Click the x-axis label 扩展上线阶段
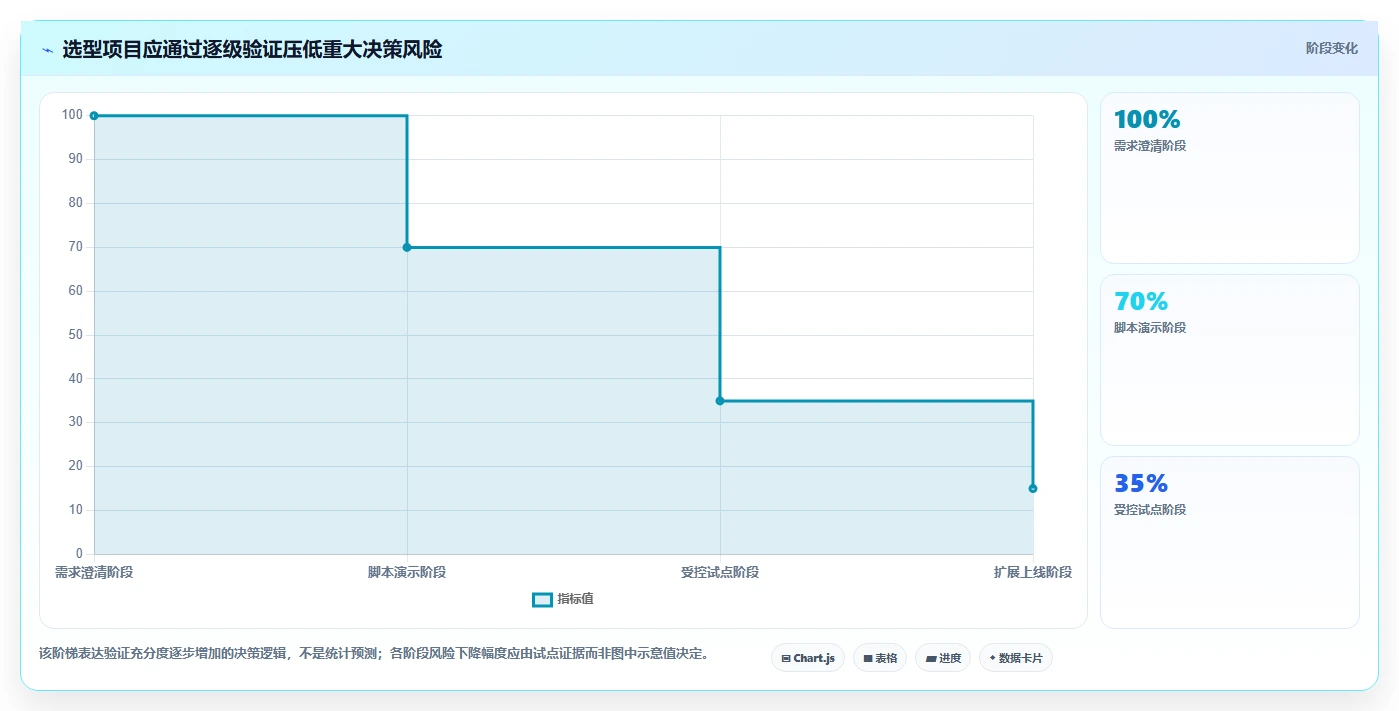 click(x=1033, y=572)
